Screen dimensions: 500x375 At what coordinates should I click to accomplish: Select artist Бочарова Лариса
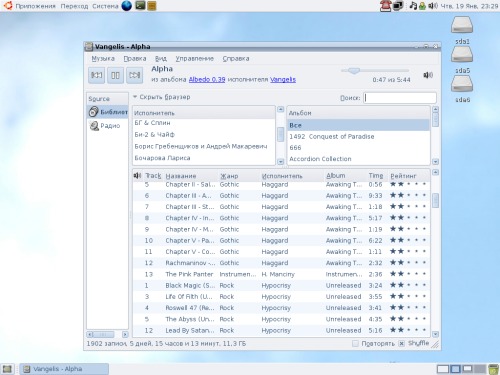point(204,158)
